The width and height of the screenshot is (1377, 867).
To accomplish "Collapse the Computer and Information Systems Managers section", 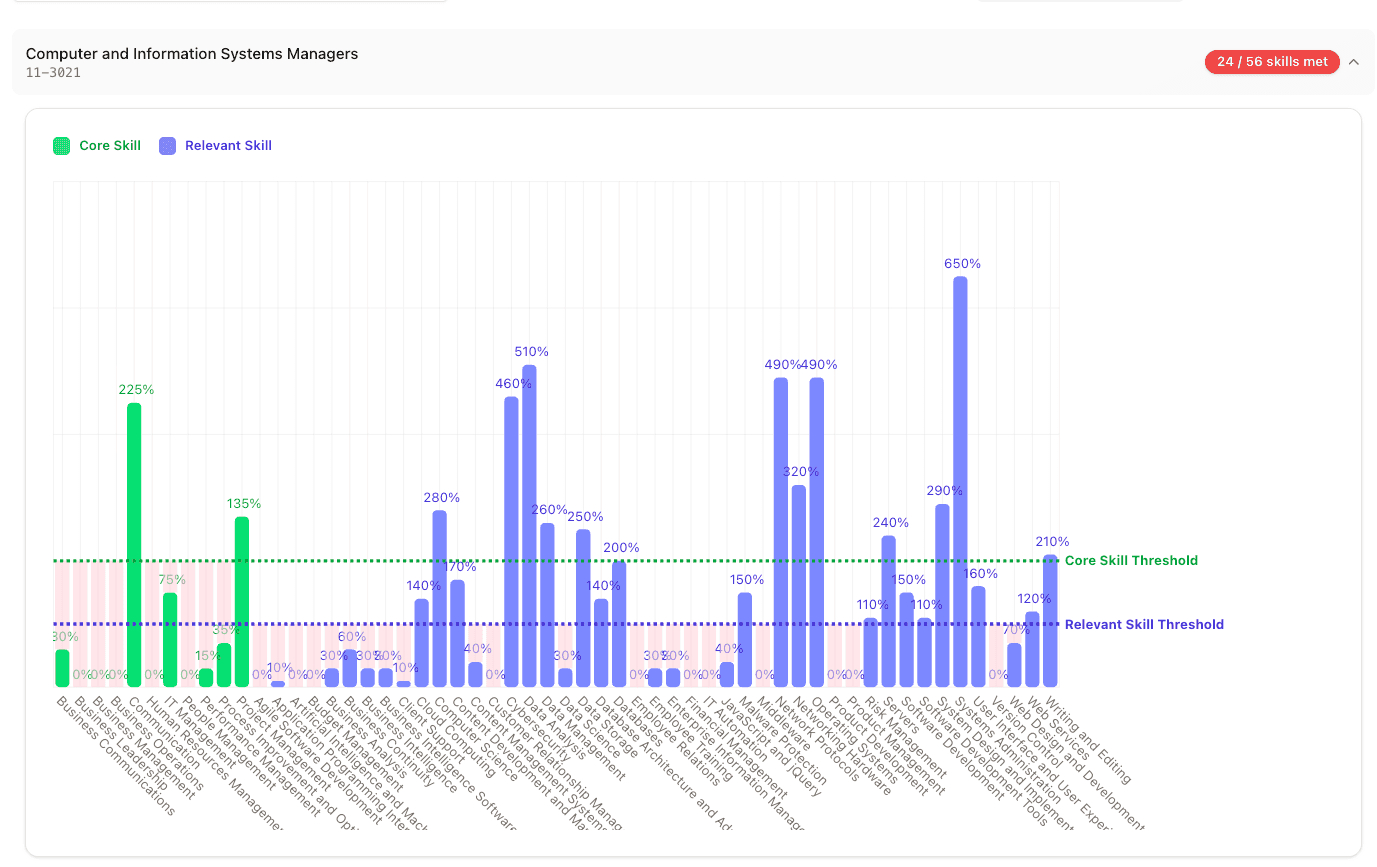I will [x=1353, y=61].
